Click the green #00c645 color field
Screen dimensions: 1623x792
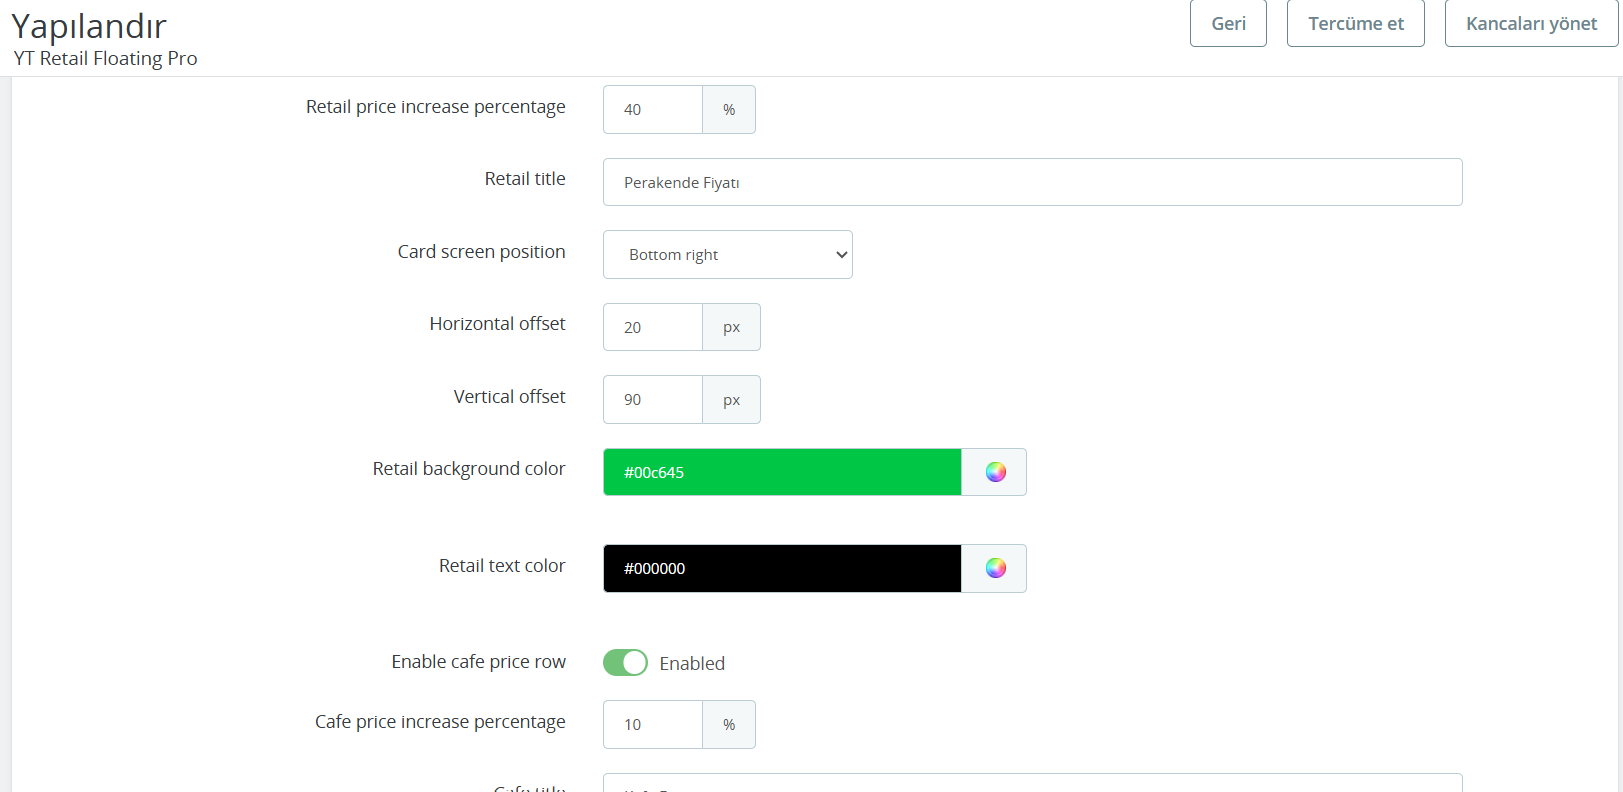(x=781, y=472)
